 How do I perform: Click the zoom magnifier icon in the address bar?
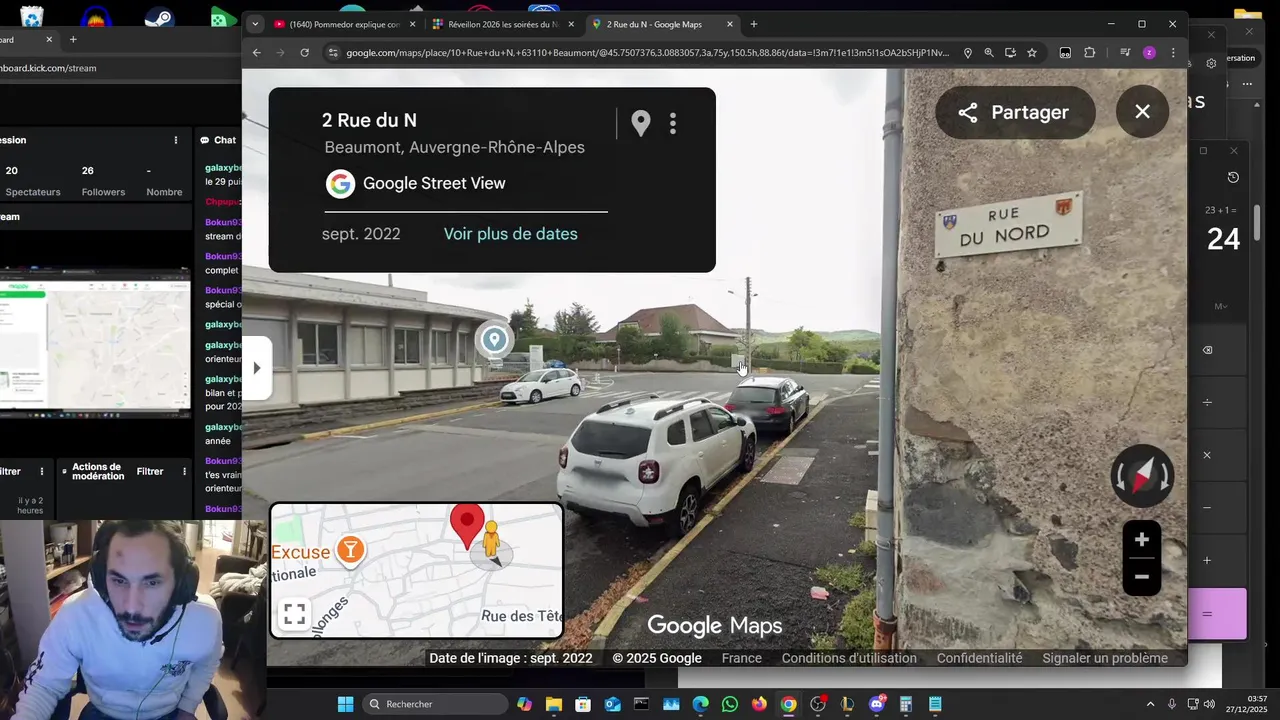[x=988, y=53]
